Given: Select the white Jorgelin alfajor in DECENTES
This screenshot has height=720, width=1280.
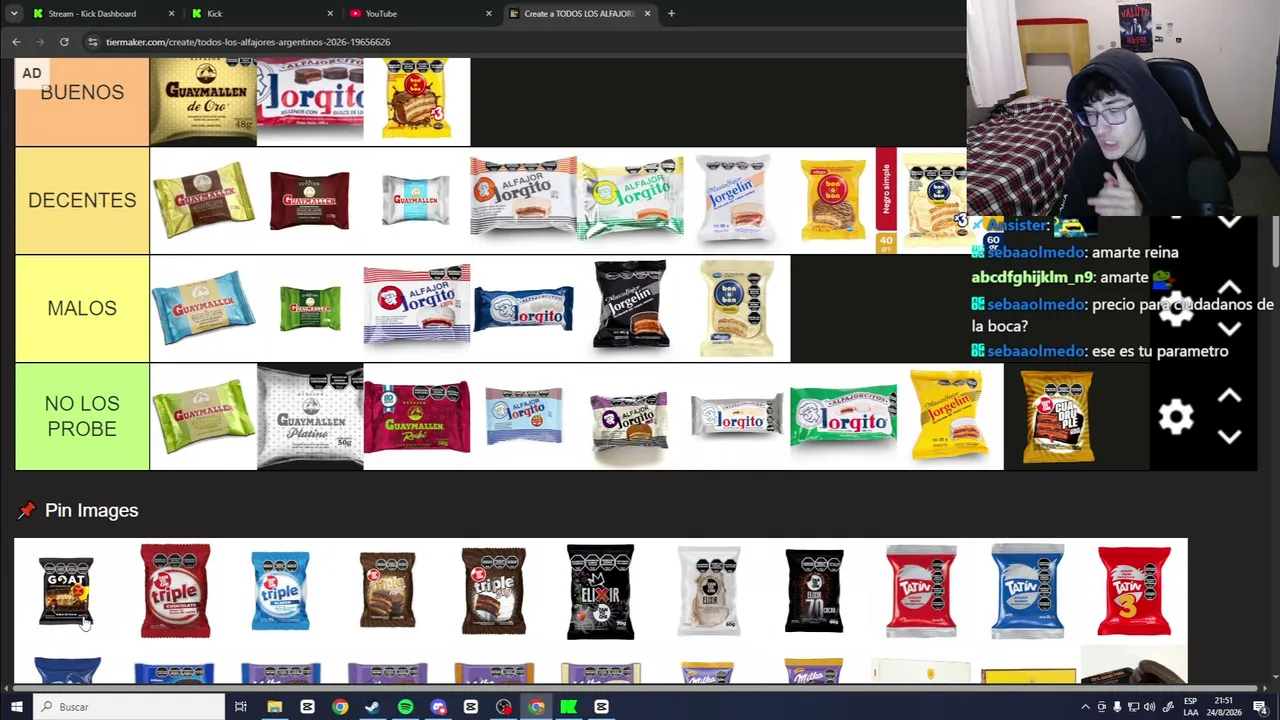Looking at the screenshot, I should click(737, 199).
